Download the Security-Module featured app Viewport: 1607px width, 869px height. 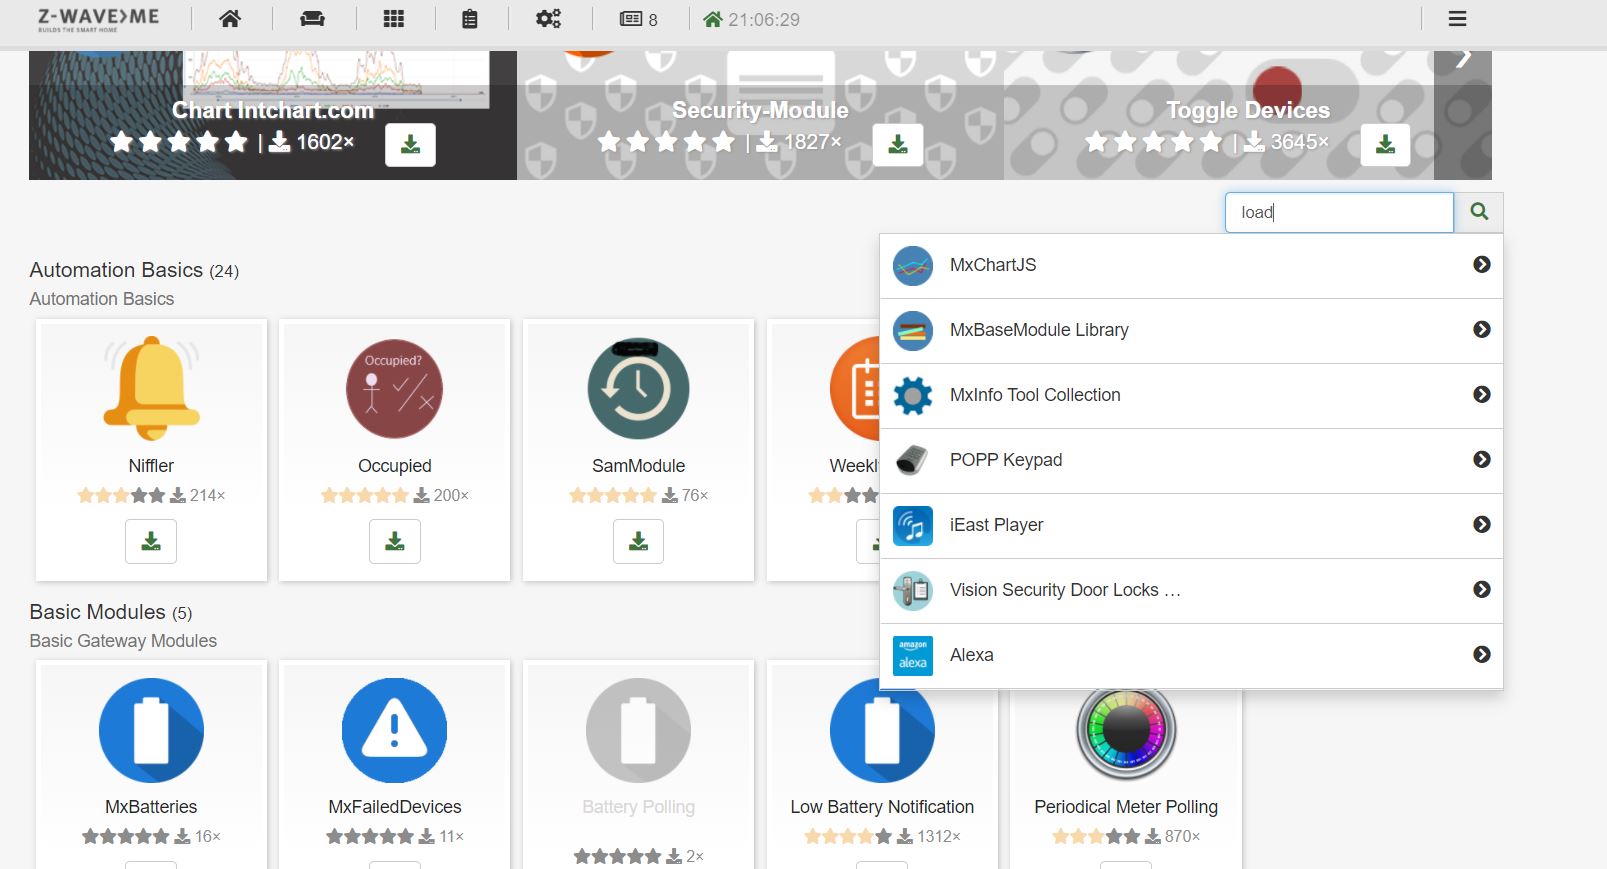click(897, 145)
